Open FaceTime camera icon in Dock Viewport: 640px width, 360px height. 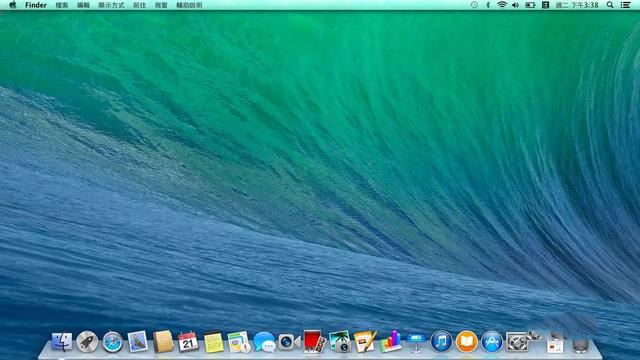click(289, 342)
